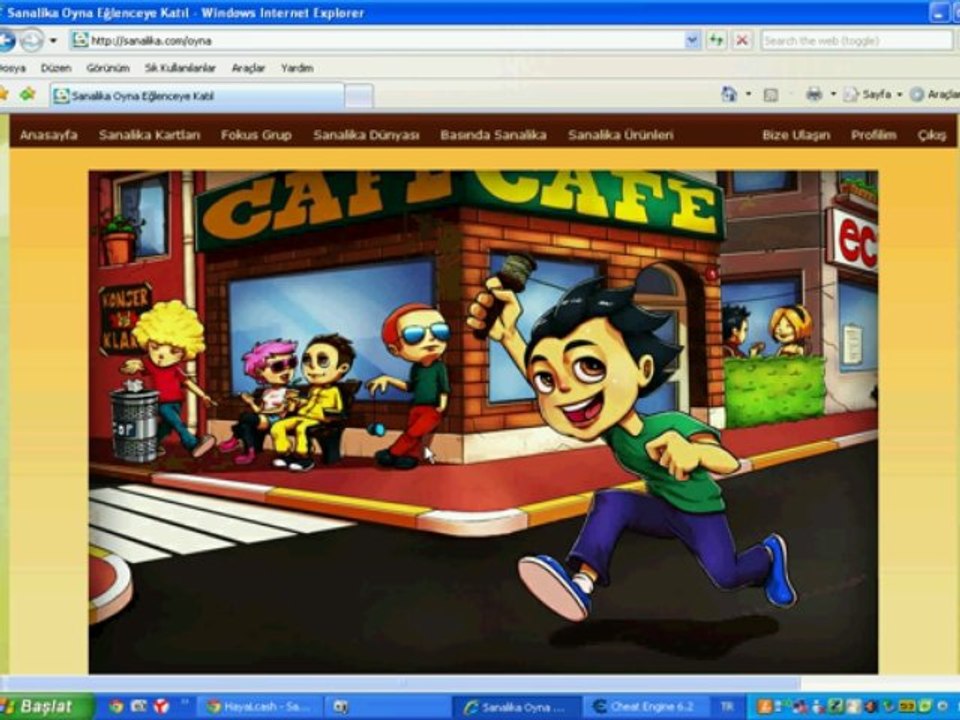Screen dimensions: 960x720
Task: Click the green Refresh page icon
Action: coord(716,40)
